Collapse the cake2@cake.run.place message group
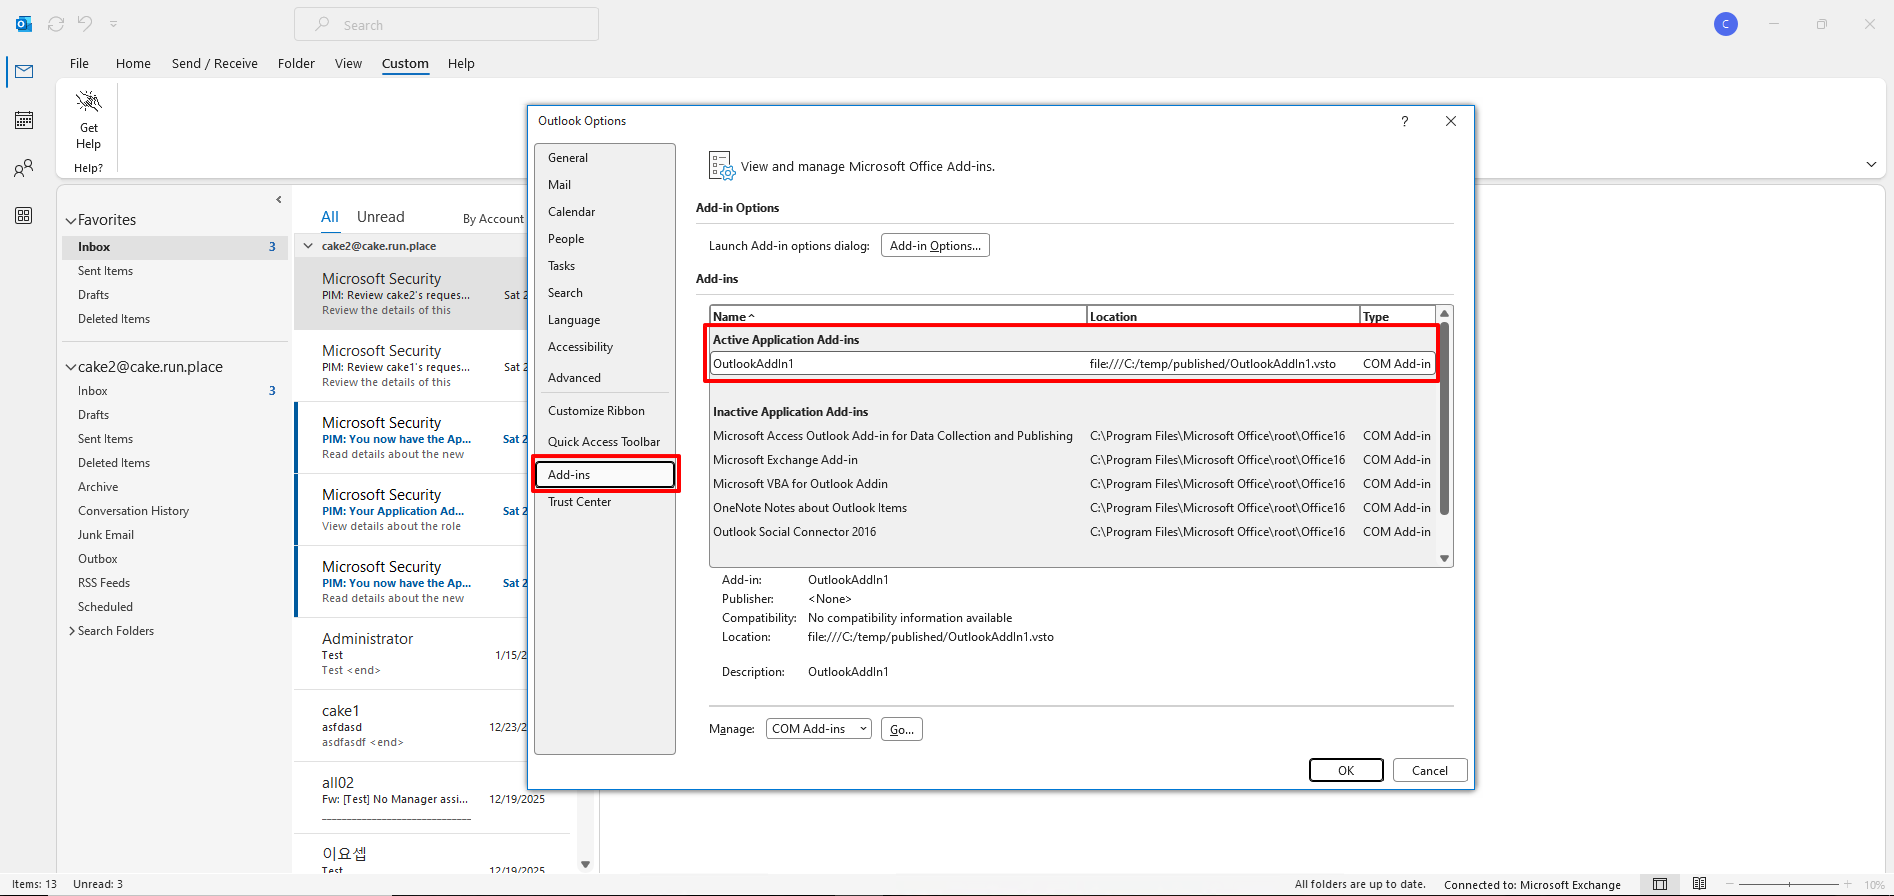Image resolution: width=1894 pixels, height=896 pixels. tap(309, 246)
